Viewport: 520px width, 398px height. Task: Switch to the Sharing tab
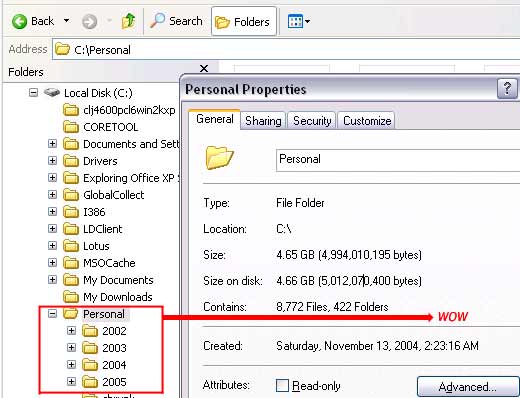263,121
